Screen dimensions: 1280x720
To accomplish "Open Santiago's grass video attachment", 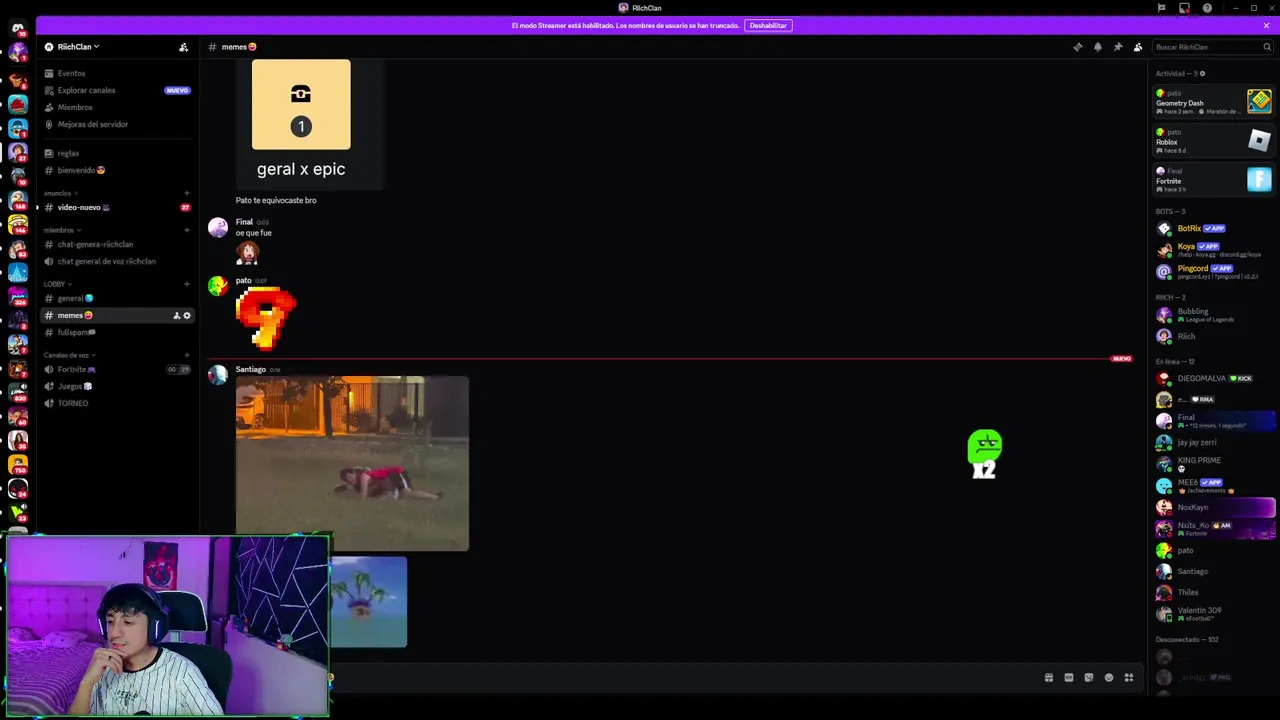I will [352, 463].
